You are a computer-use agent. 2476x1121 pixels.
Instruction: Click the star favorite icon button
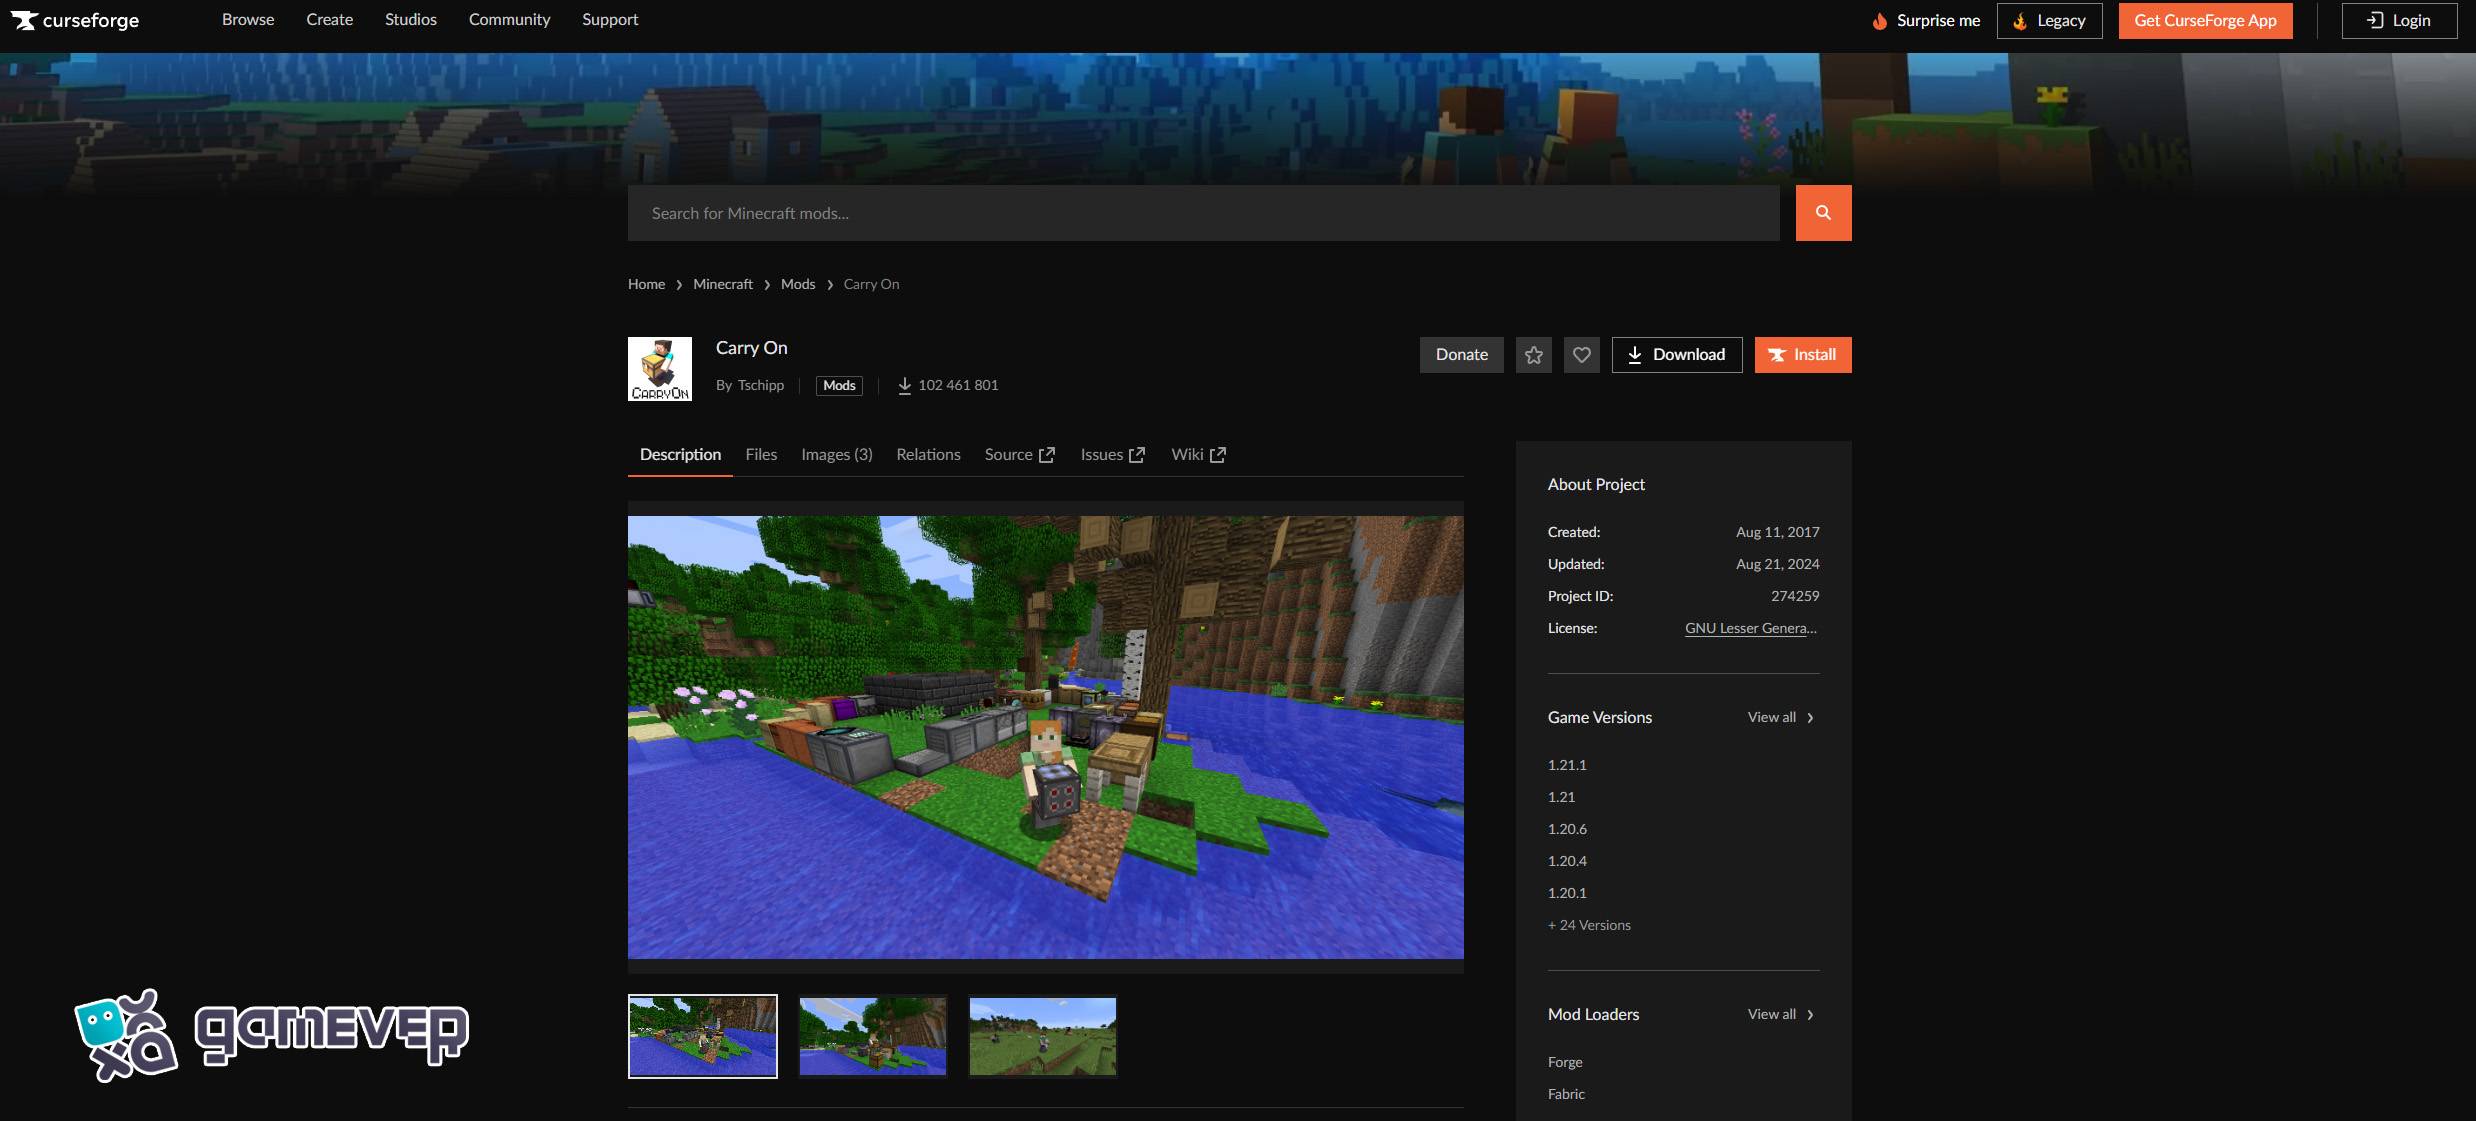click(x=1533, y=355)
